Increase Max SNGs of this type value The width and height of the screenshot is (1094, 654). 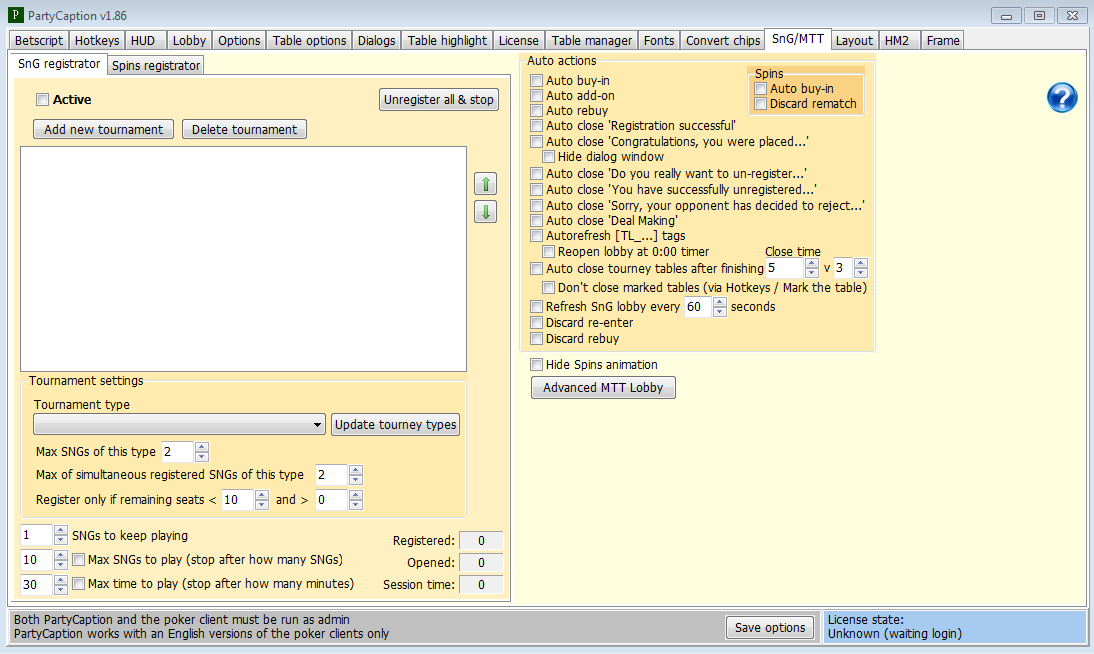[x=202, y=447]
